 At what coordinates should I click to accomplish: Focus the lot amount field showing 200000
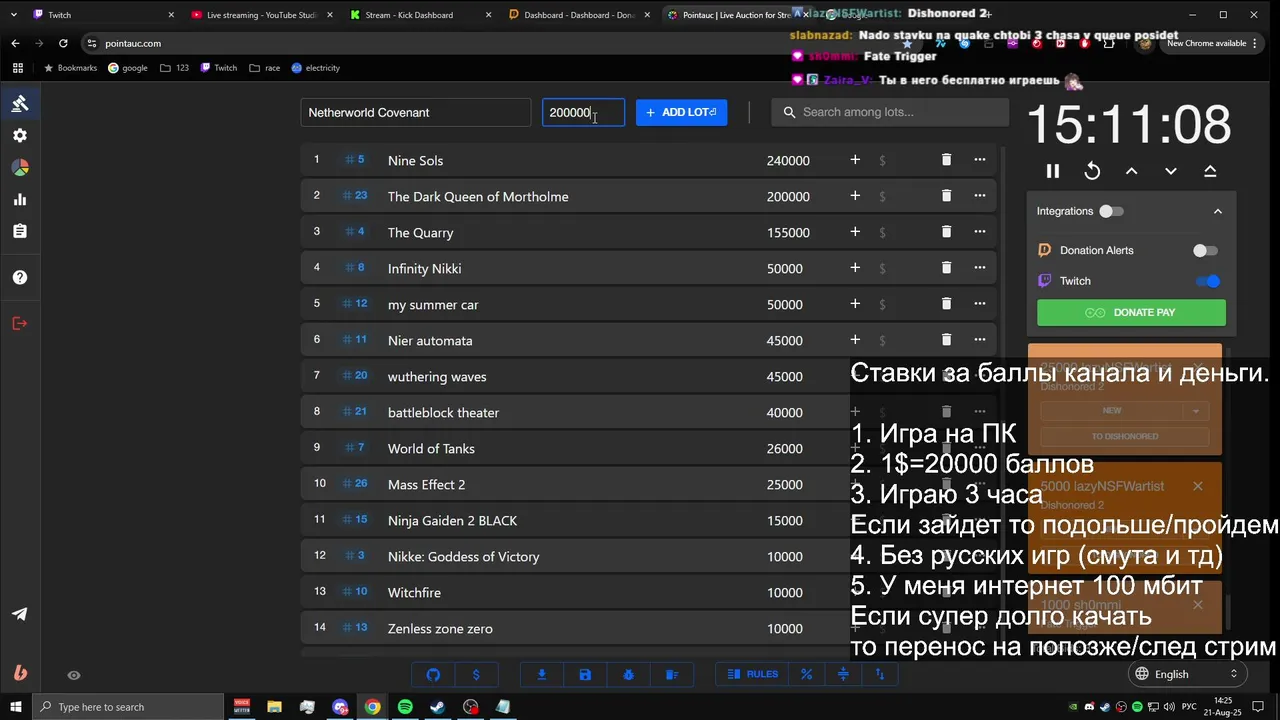point(583,112)
